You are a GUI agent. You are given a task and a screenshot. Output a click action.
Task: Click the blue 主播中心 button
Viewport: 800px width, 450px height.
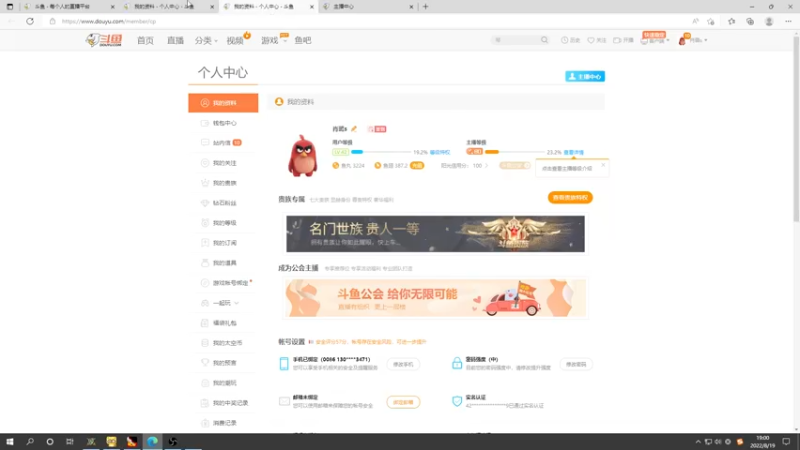pos(585,77)
